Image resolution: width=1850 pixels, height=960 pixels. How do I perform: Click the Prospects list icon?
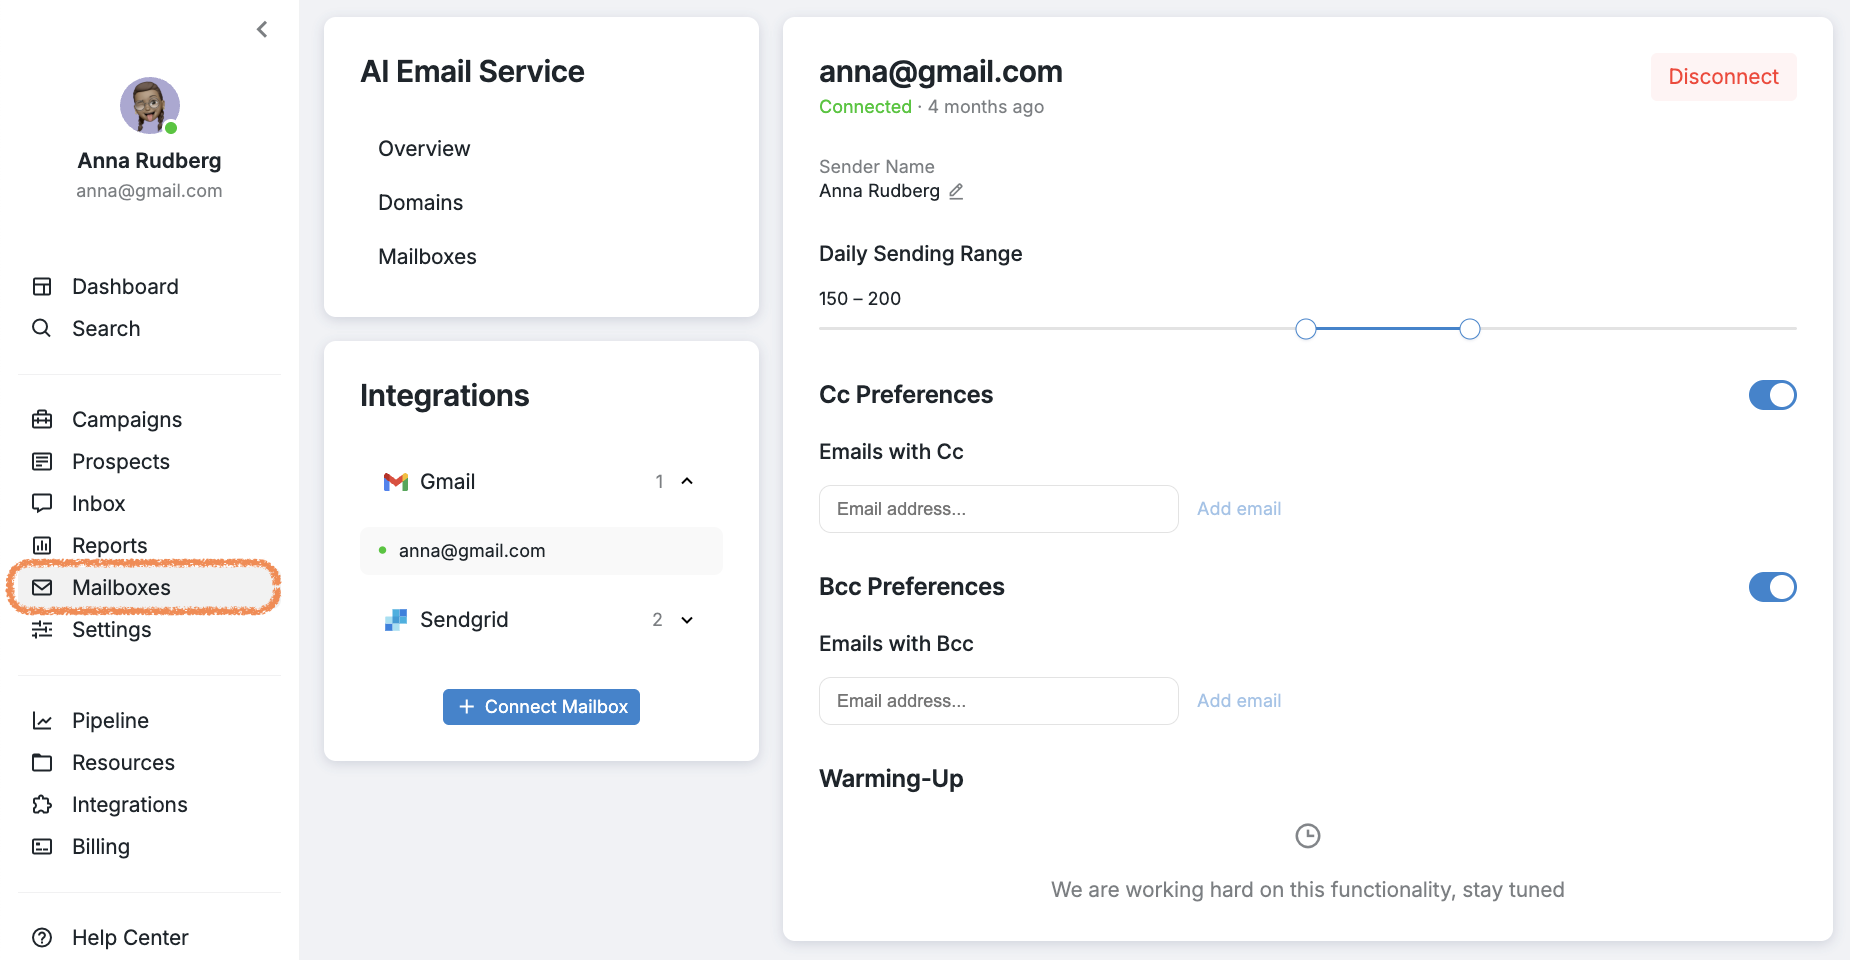coord(42,462)
